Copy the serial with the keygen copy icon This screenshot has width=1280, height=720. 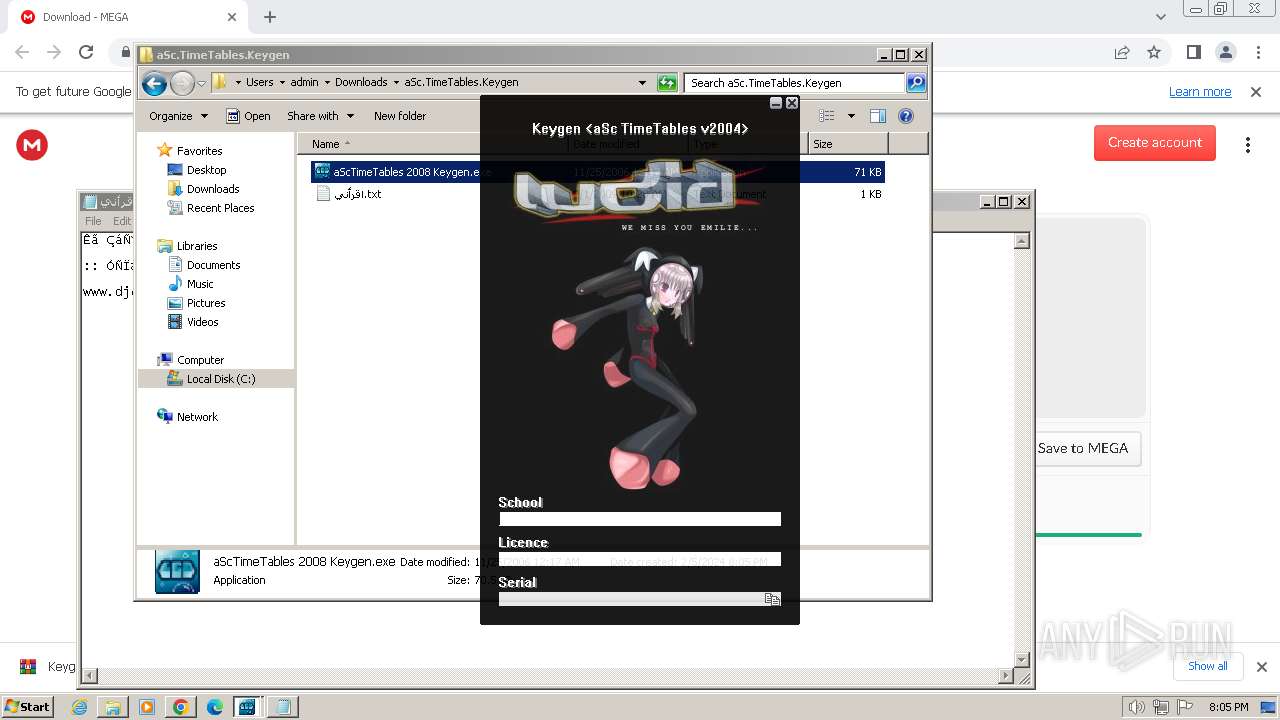click(772, 599)
